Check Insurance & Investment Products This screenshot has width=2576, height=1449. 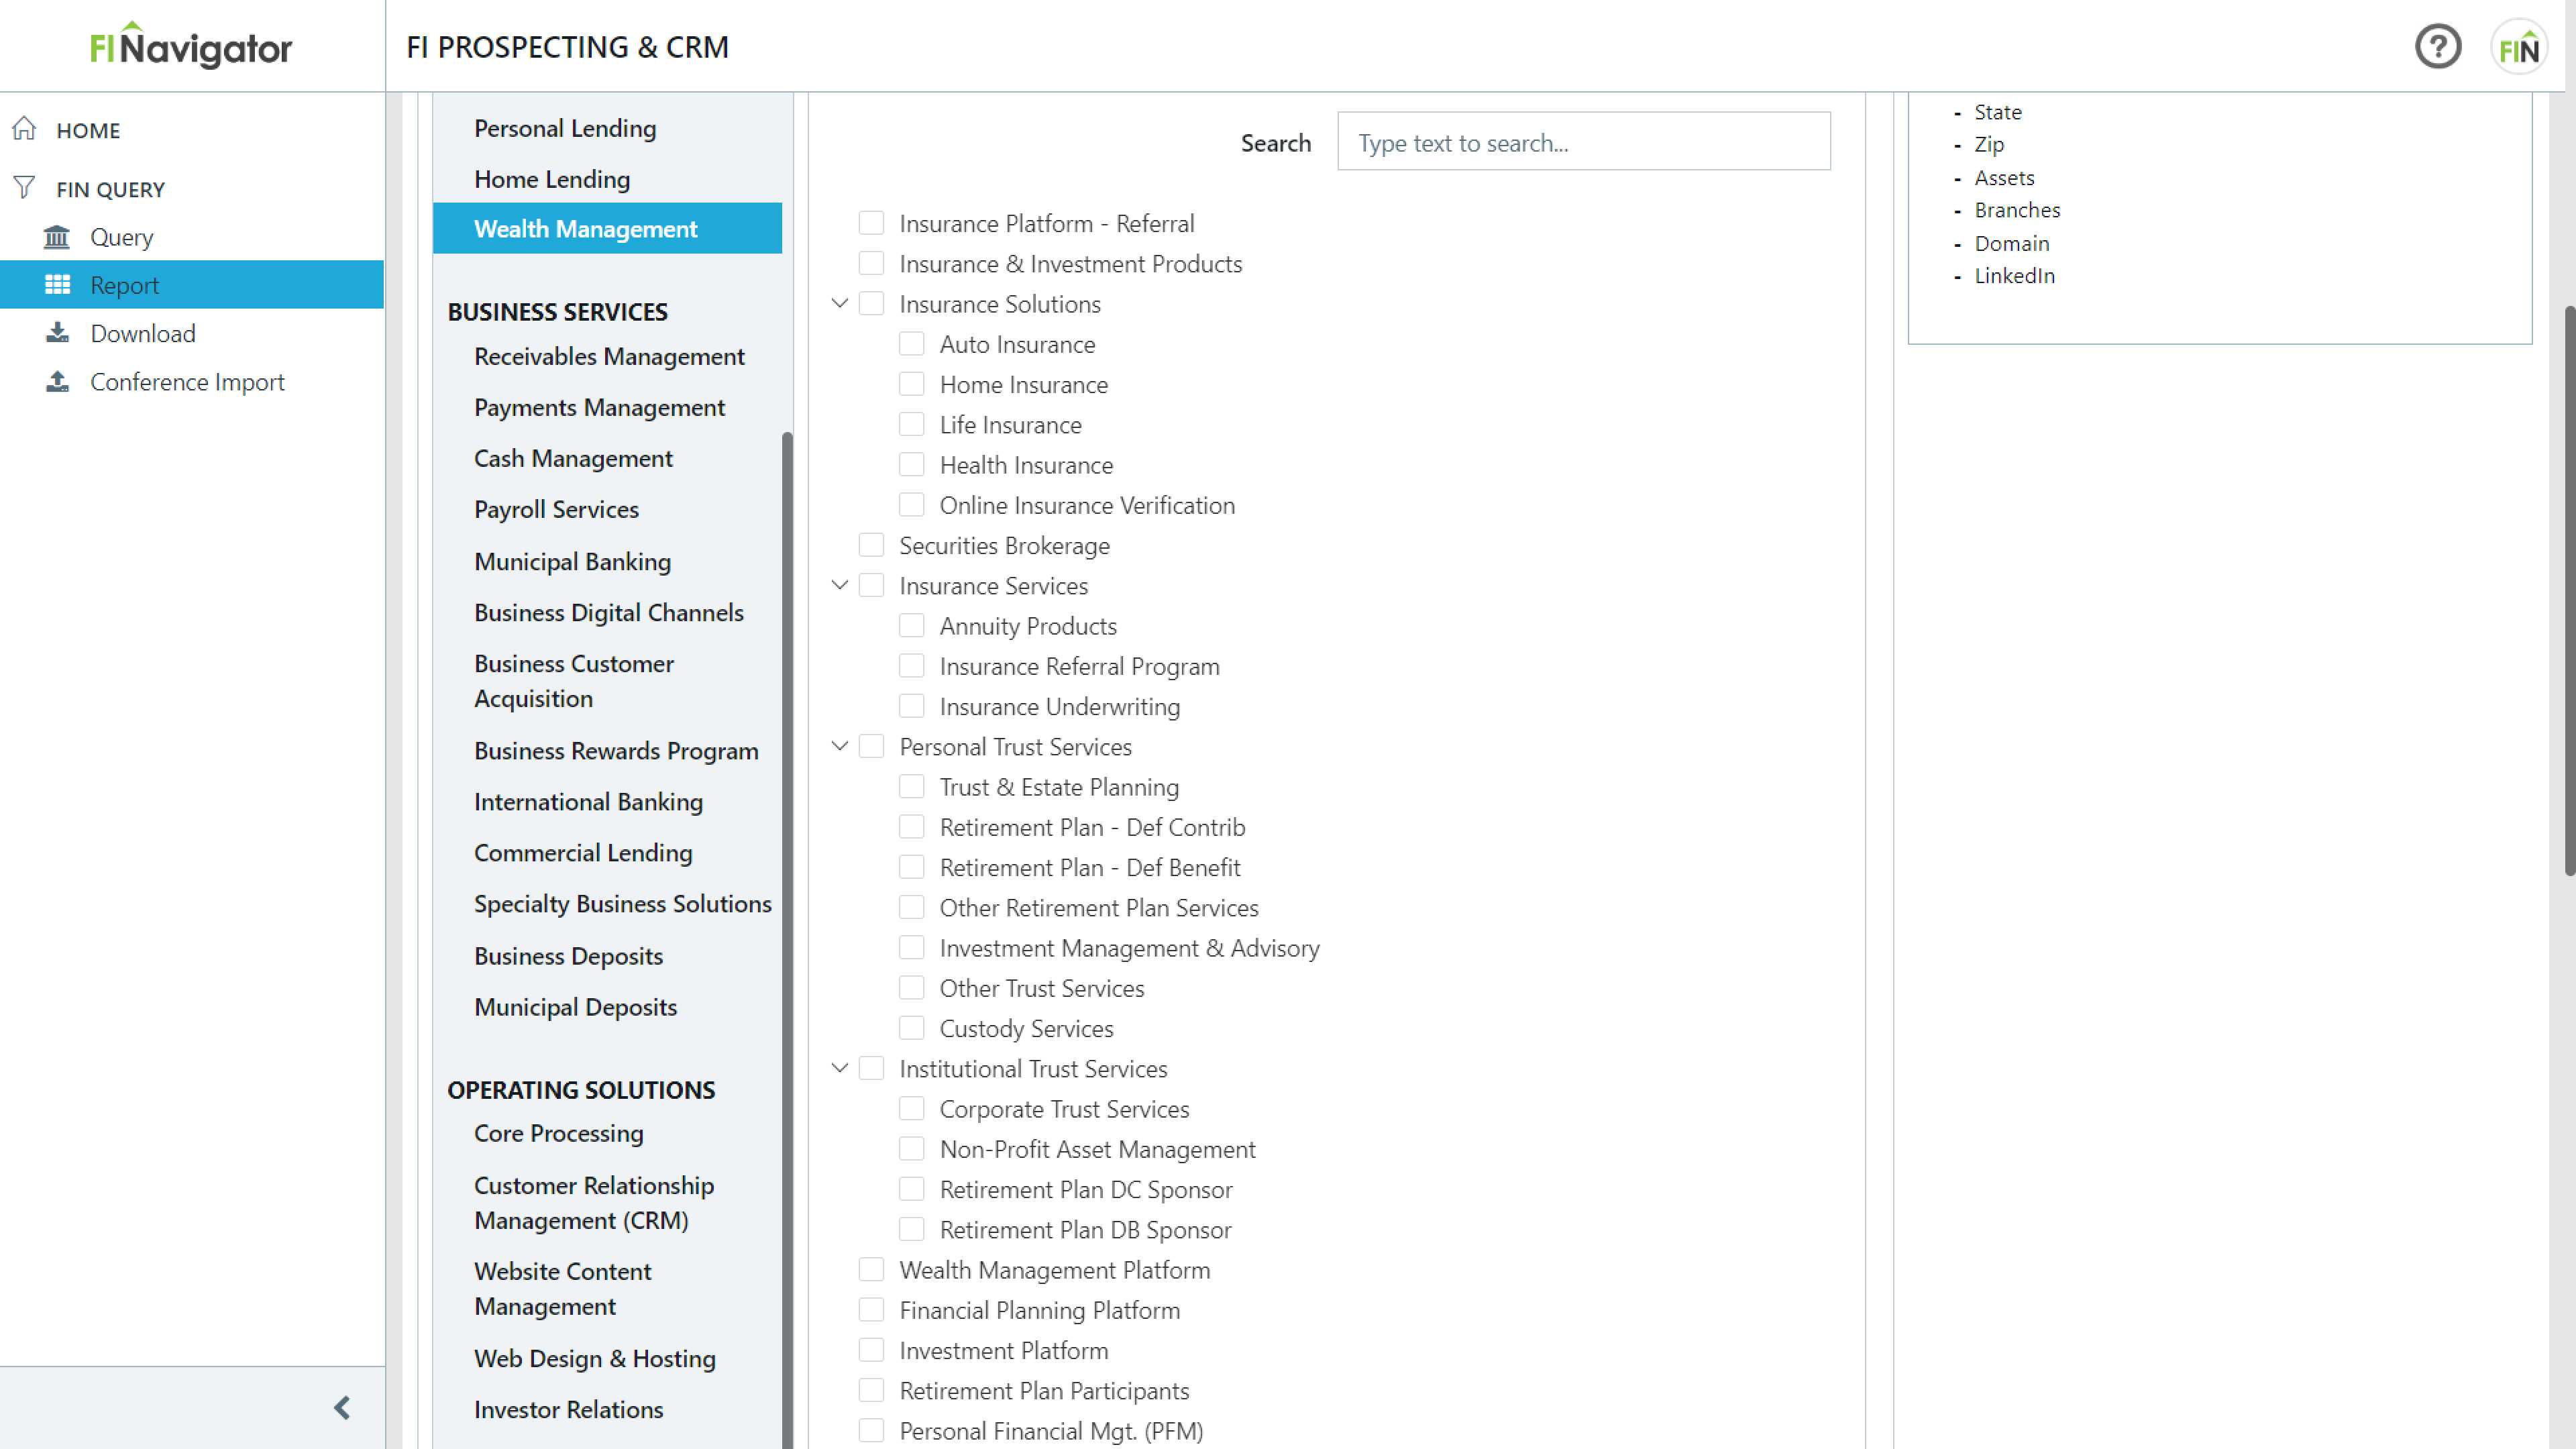(871, 263)
